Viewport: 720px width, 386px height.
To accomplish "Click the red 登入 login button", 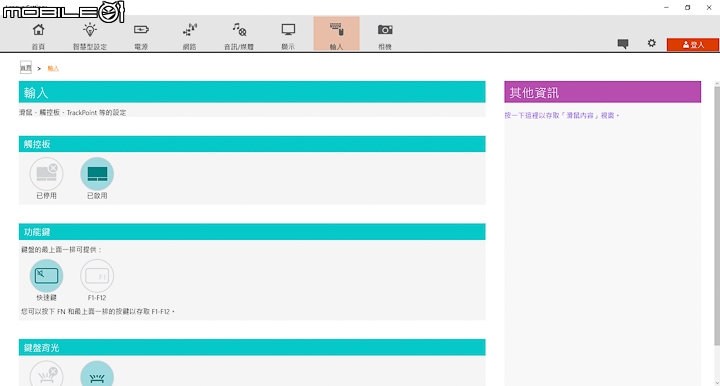I will coord(692,45).
